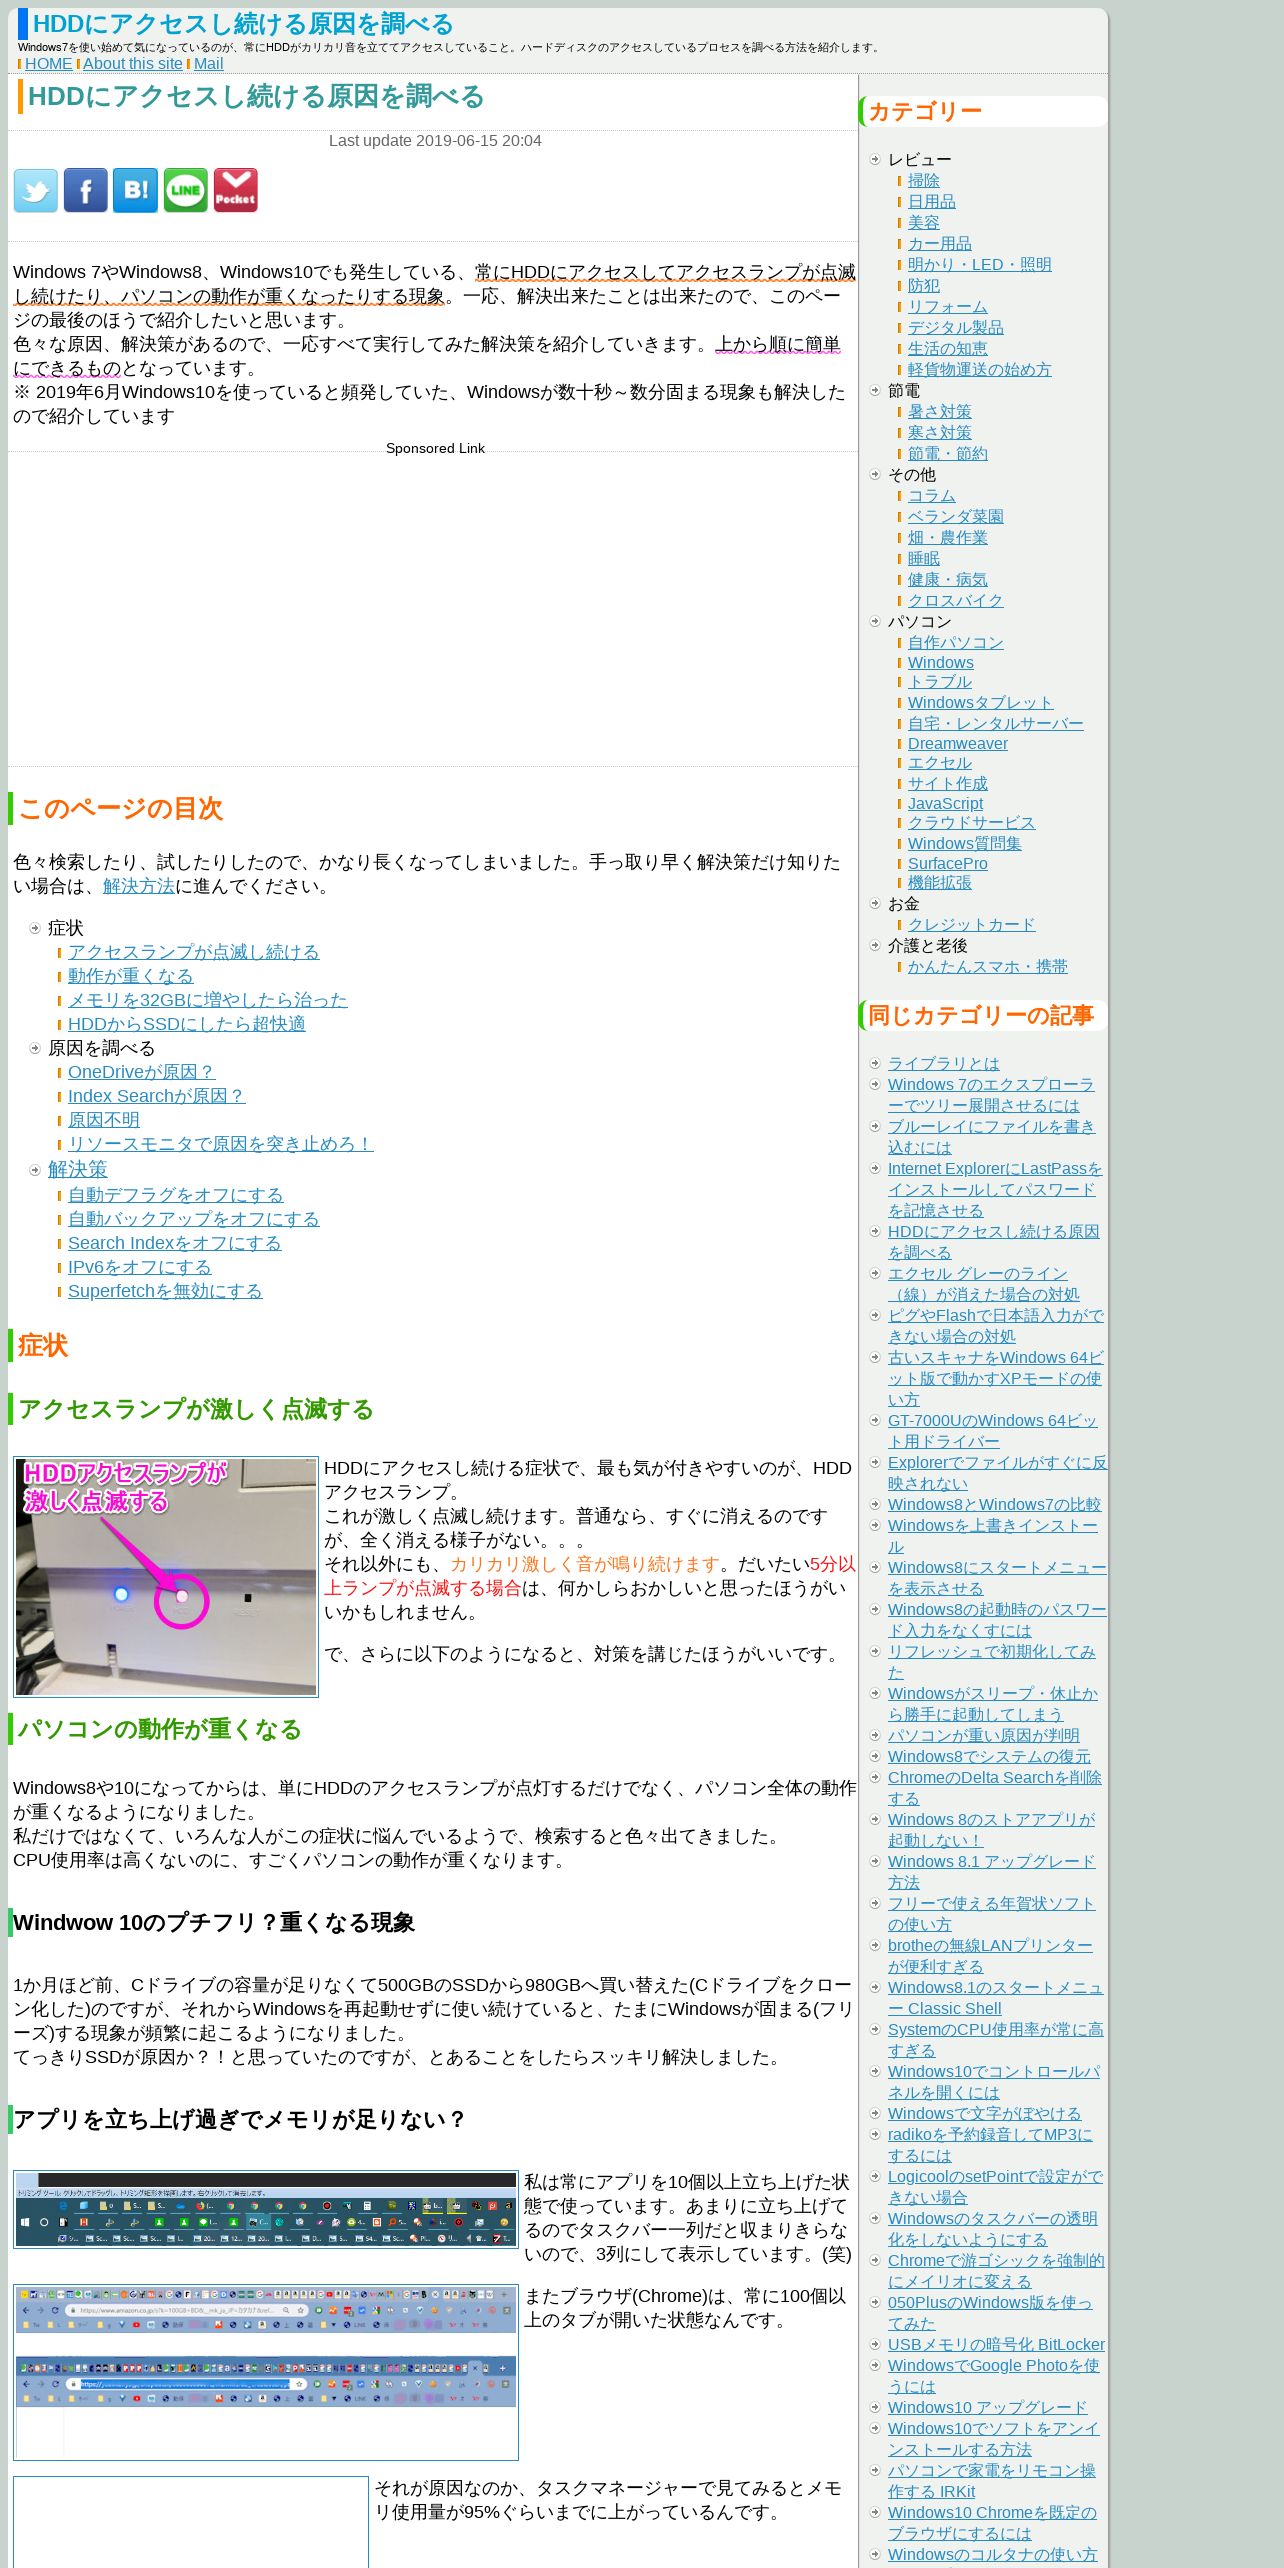The image size is (1284, 2568).
Task: Click the Mail link in the header
Action: [208, 64]
